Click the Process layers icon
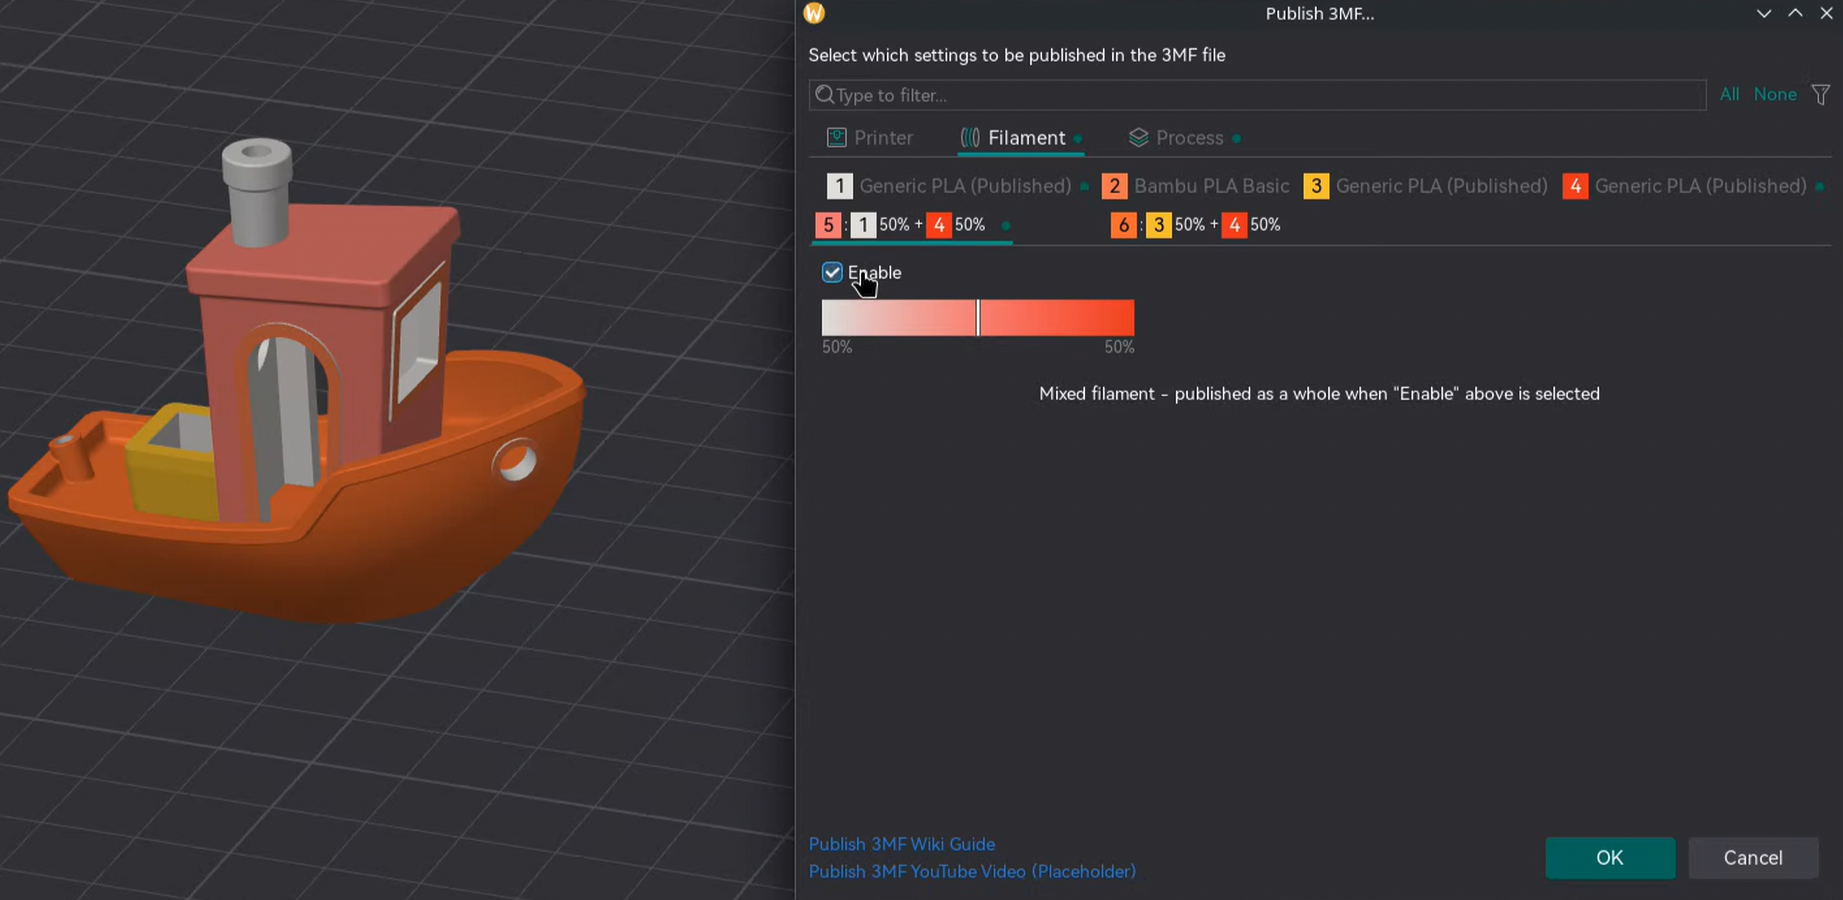Screen dimensions: 1843x900 point(1138,138)
